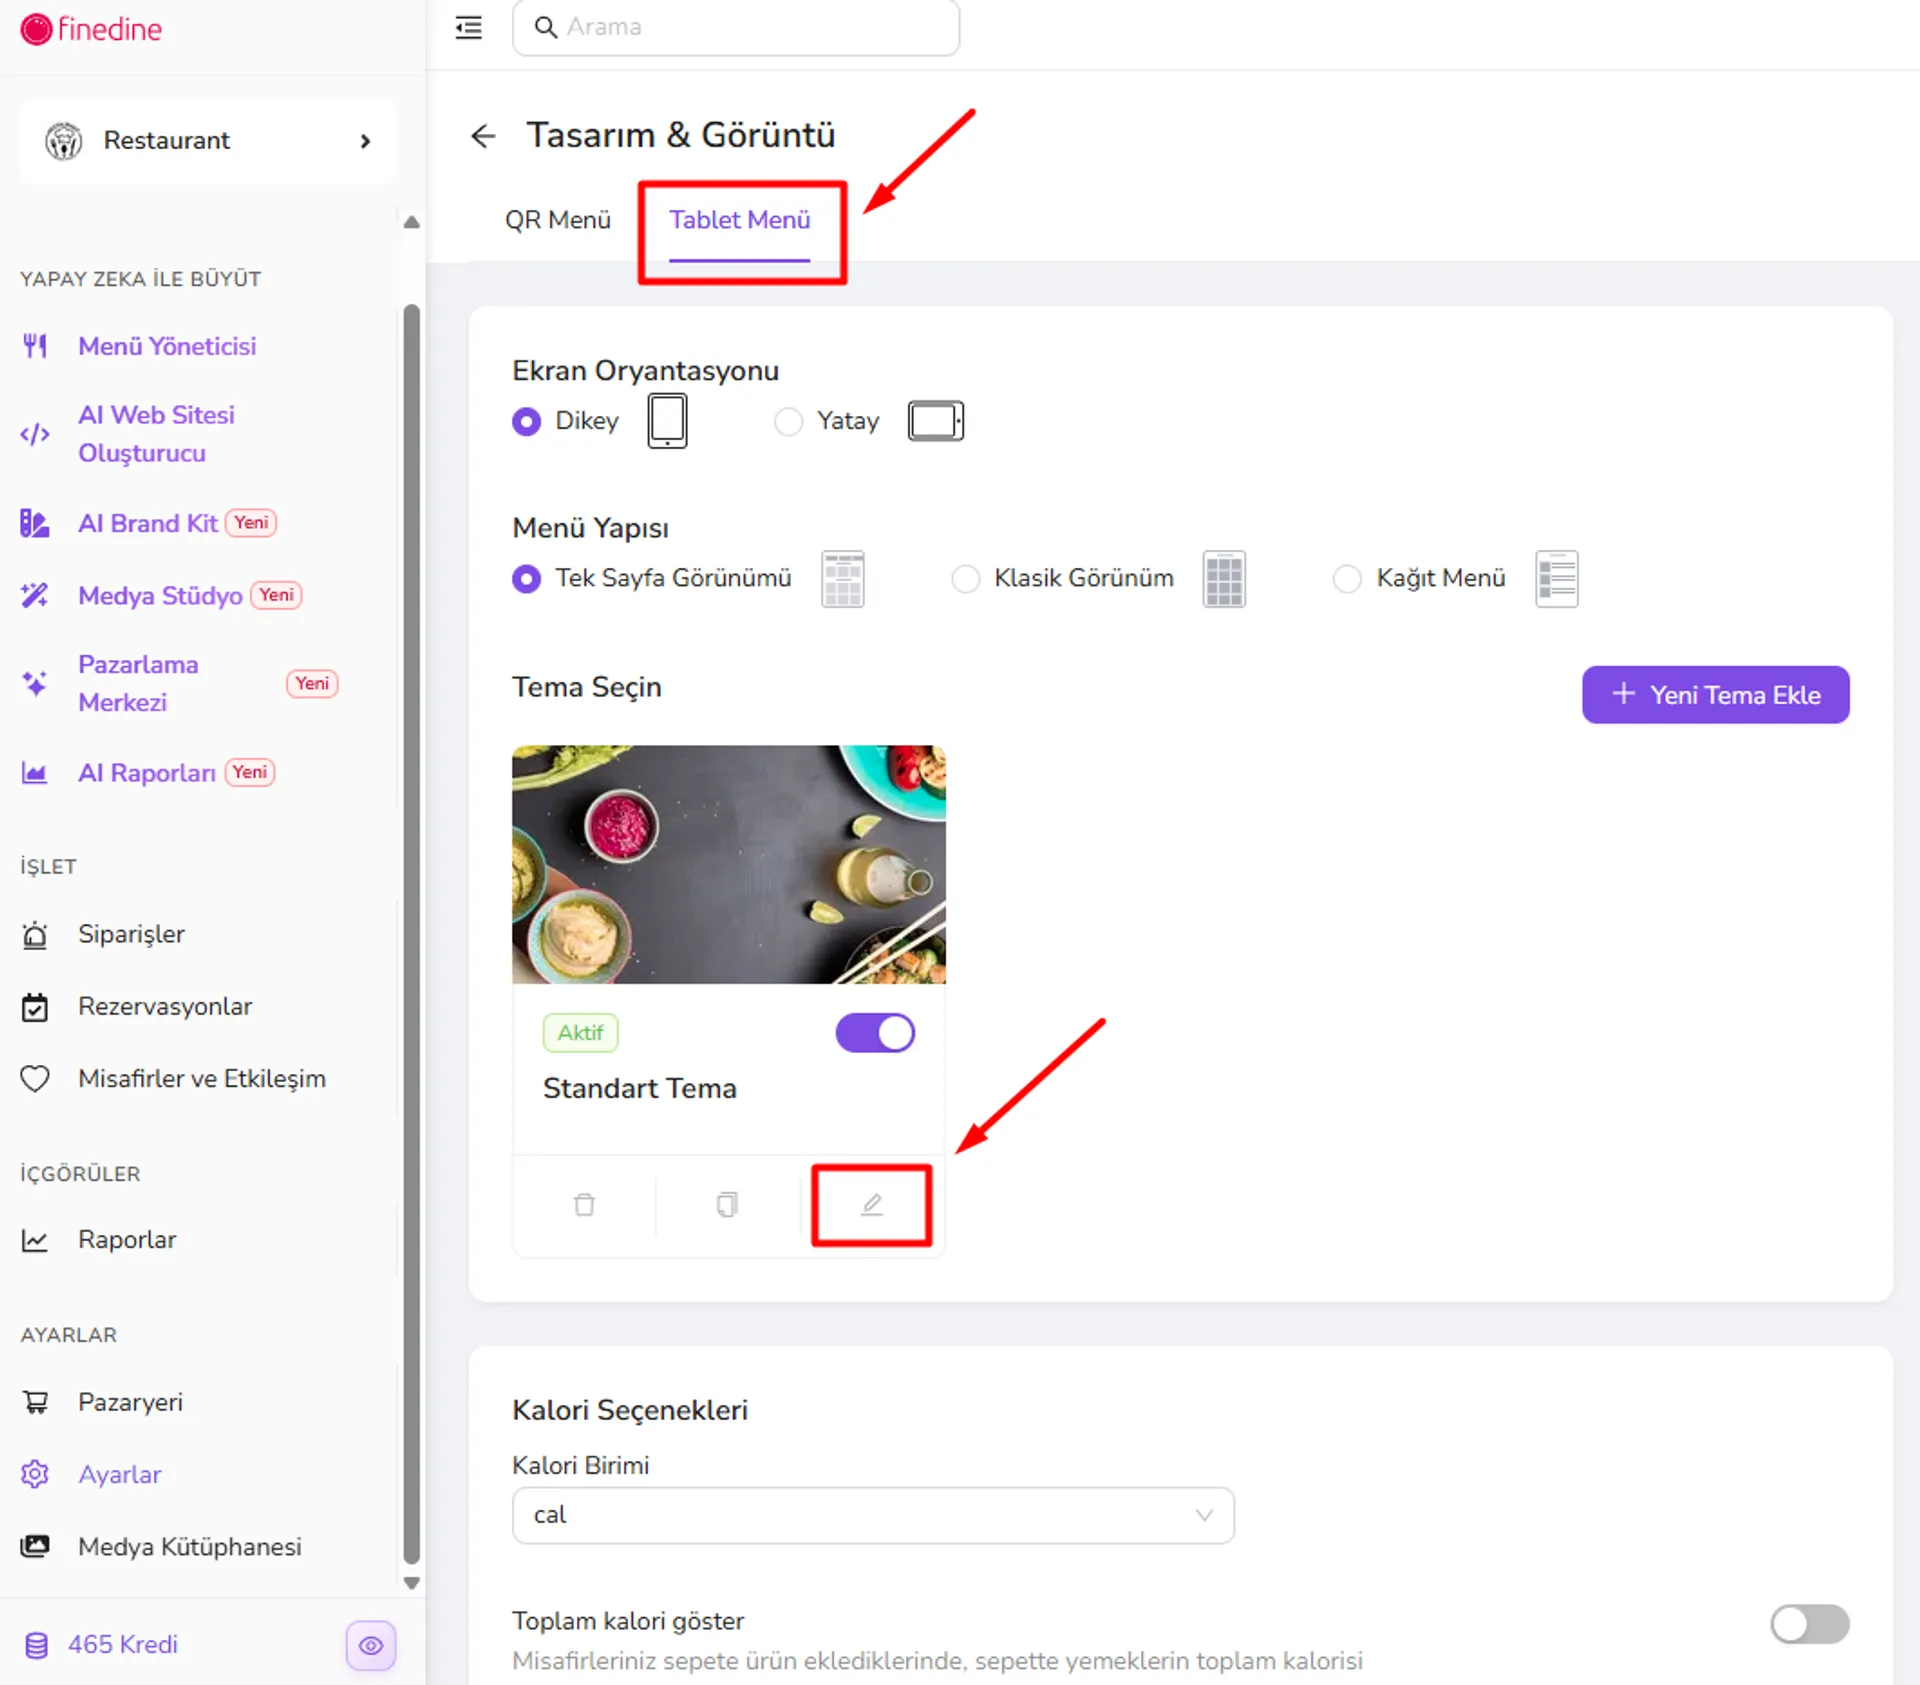Screen dimensions: 1920x1685
Task: Click the back arrow beside Tasarım & Görüntü
Action: point(483,135)
